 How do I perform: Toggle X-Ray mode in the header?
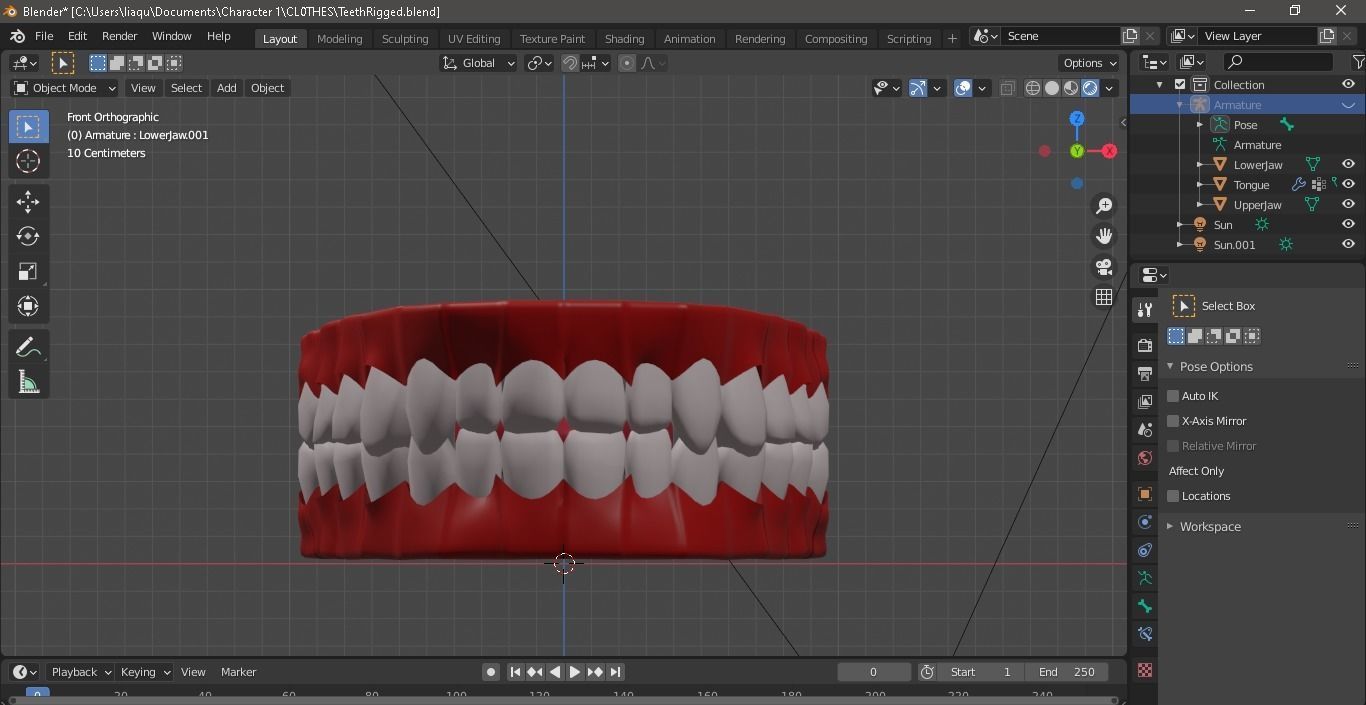[x=1007, y=88]
